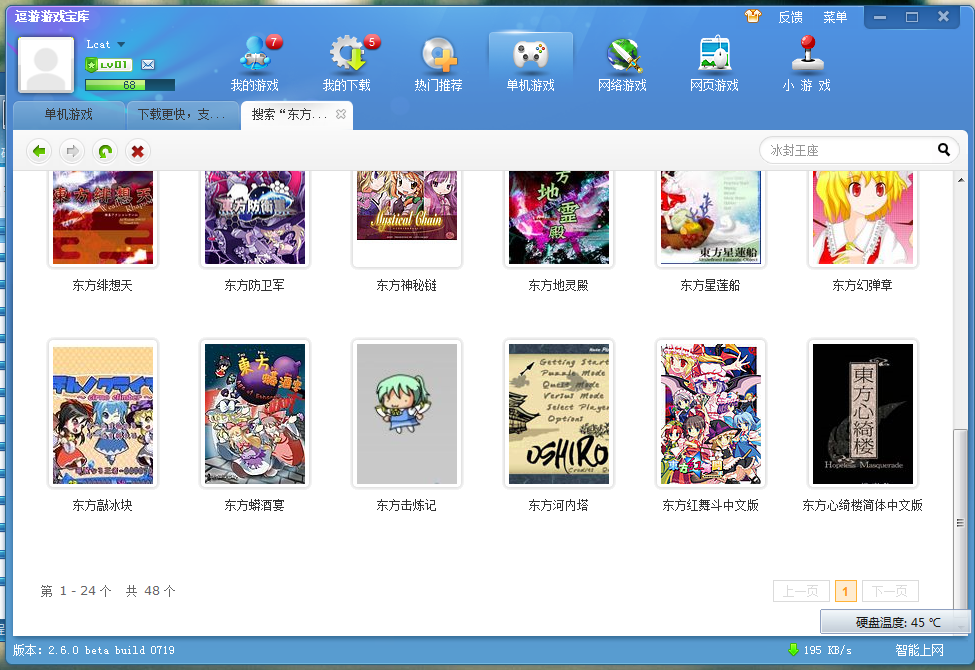Click the 硬盘温度 45℃ indicator

[x=894, y=622]
